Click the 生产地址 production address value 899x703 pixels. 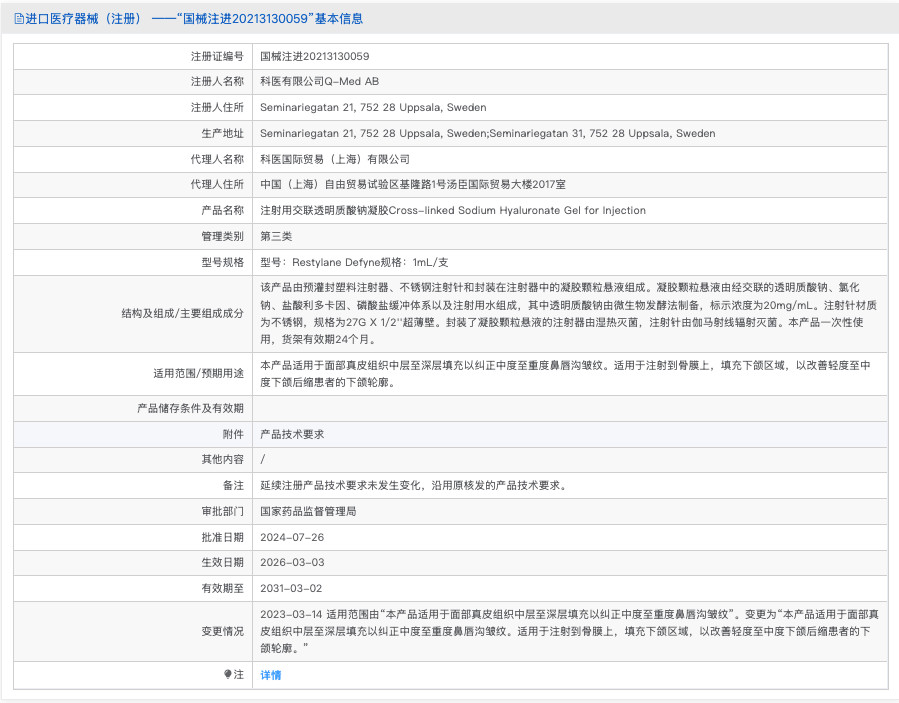pyautogui.click(x=487, y=133)
